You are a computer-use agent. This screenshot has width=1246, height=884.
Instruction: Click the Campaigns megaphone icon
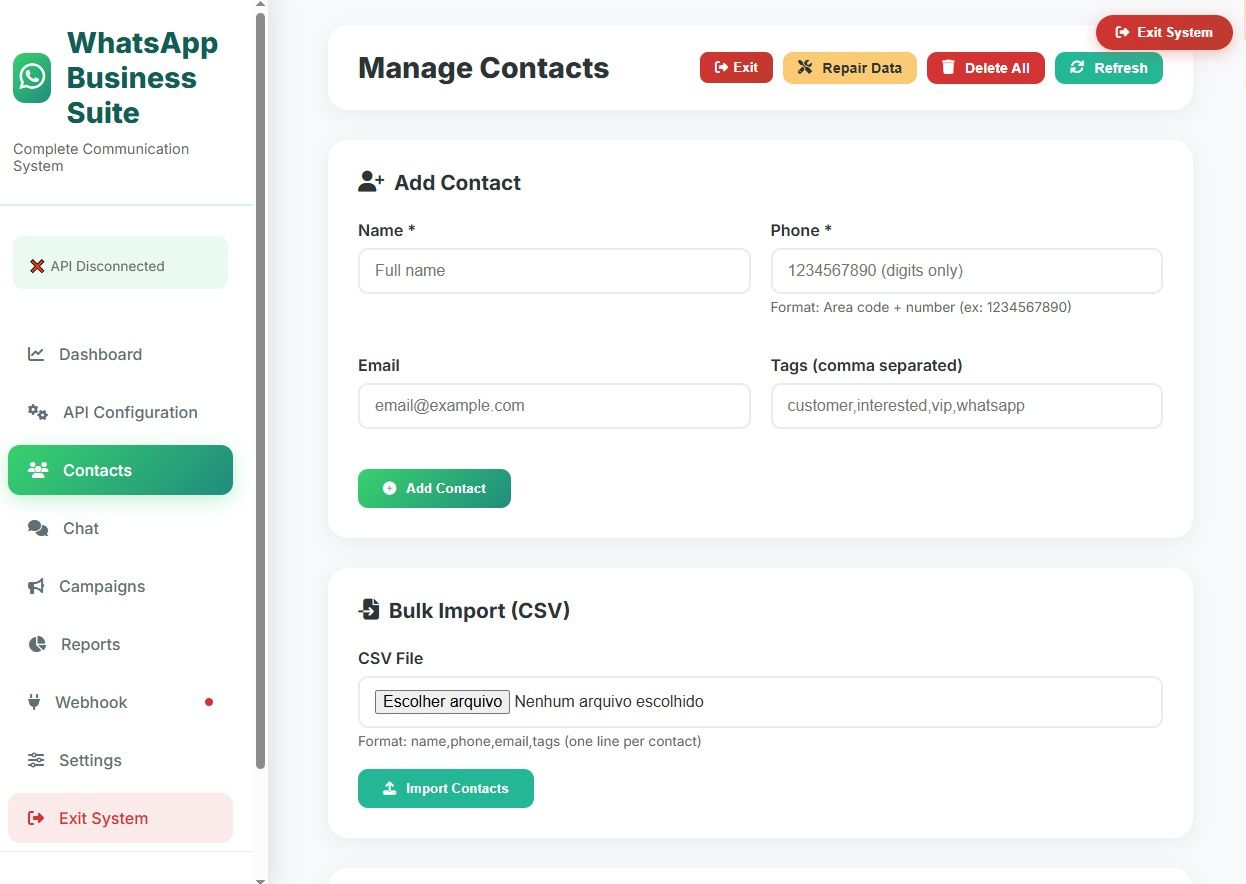pyautogui.click(x=36, y=586)
